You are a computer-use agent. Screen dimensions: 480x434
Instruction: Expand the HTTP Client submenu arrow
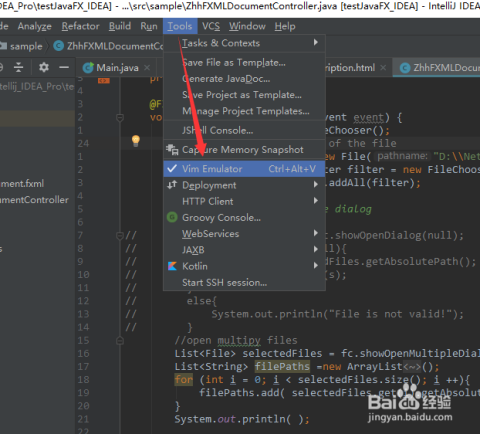315,201
